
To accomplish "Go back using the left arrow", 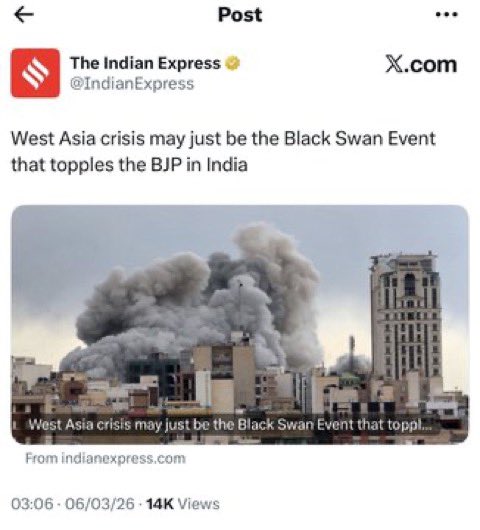I will (24, 15).
